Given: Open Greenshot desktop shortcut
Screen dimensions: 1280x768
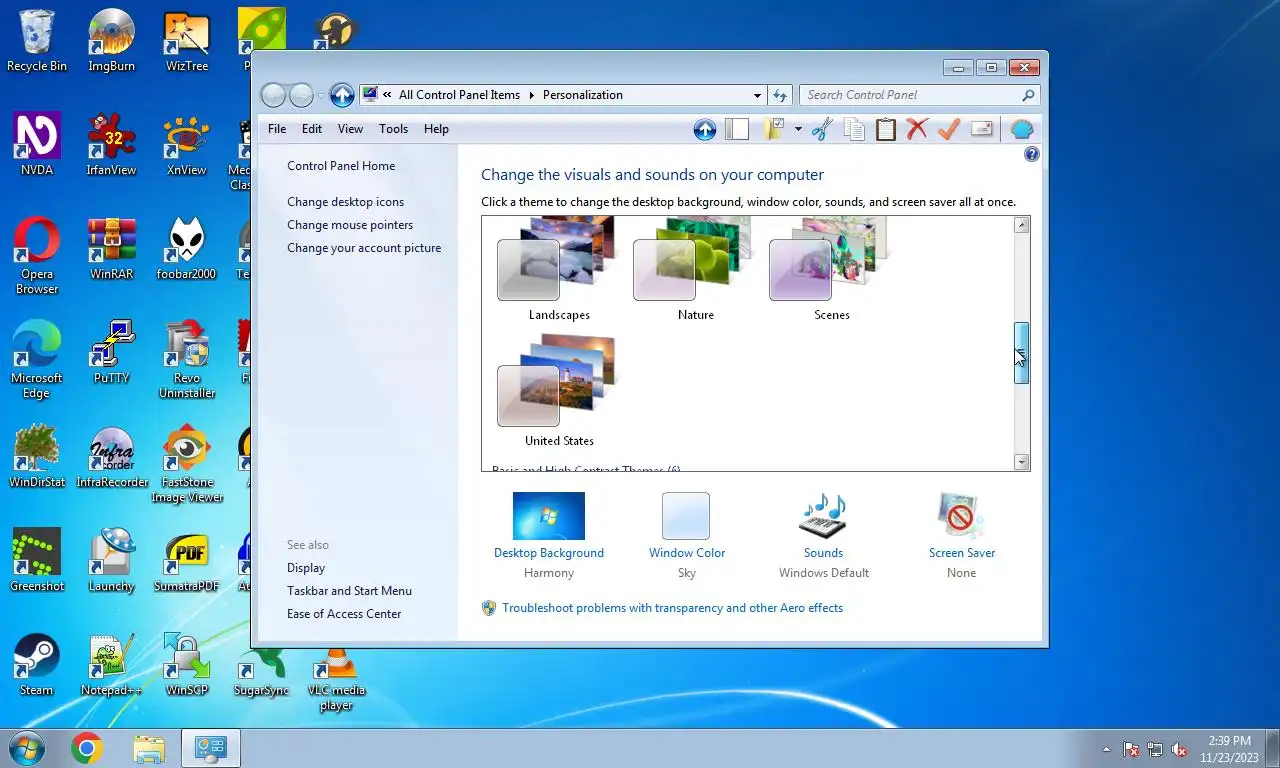Looking at the screenshot, I should click(37, 561).
